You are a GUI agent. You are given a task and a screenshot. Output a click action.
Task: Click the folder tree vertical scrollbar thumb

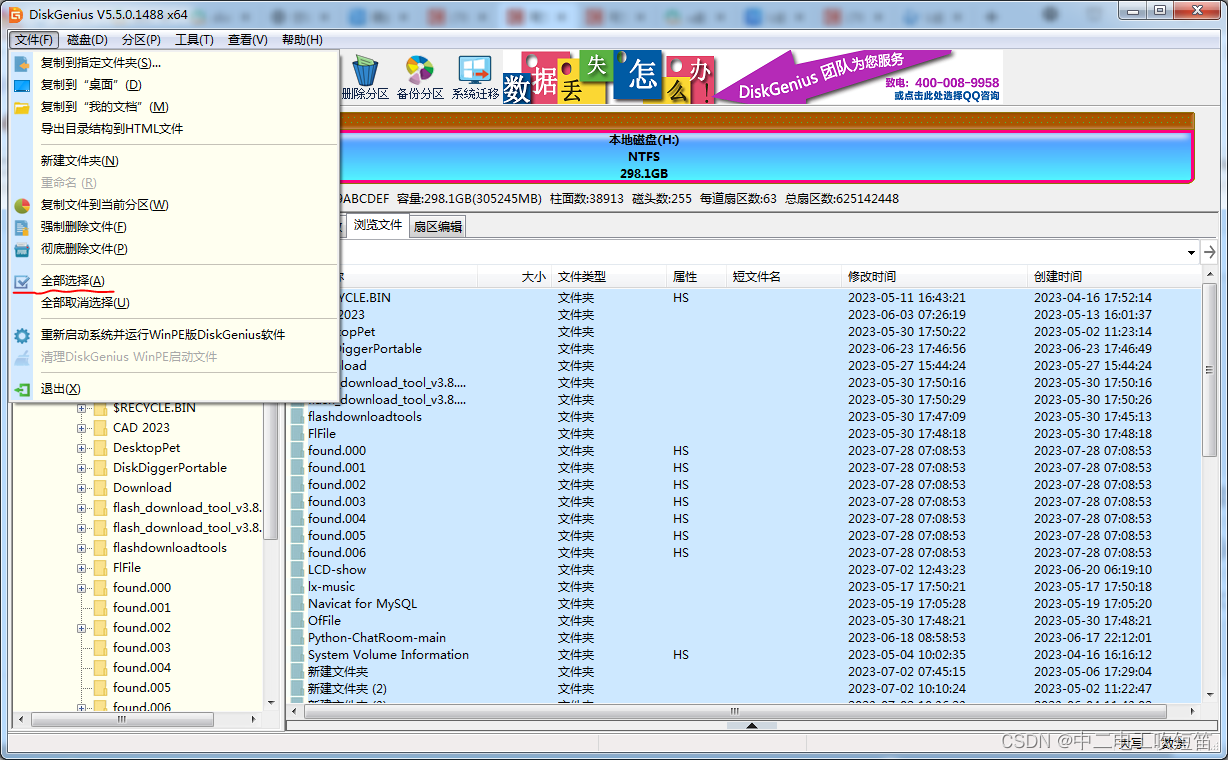click(270, 472)
